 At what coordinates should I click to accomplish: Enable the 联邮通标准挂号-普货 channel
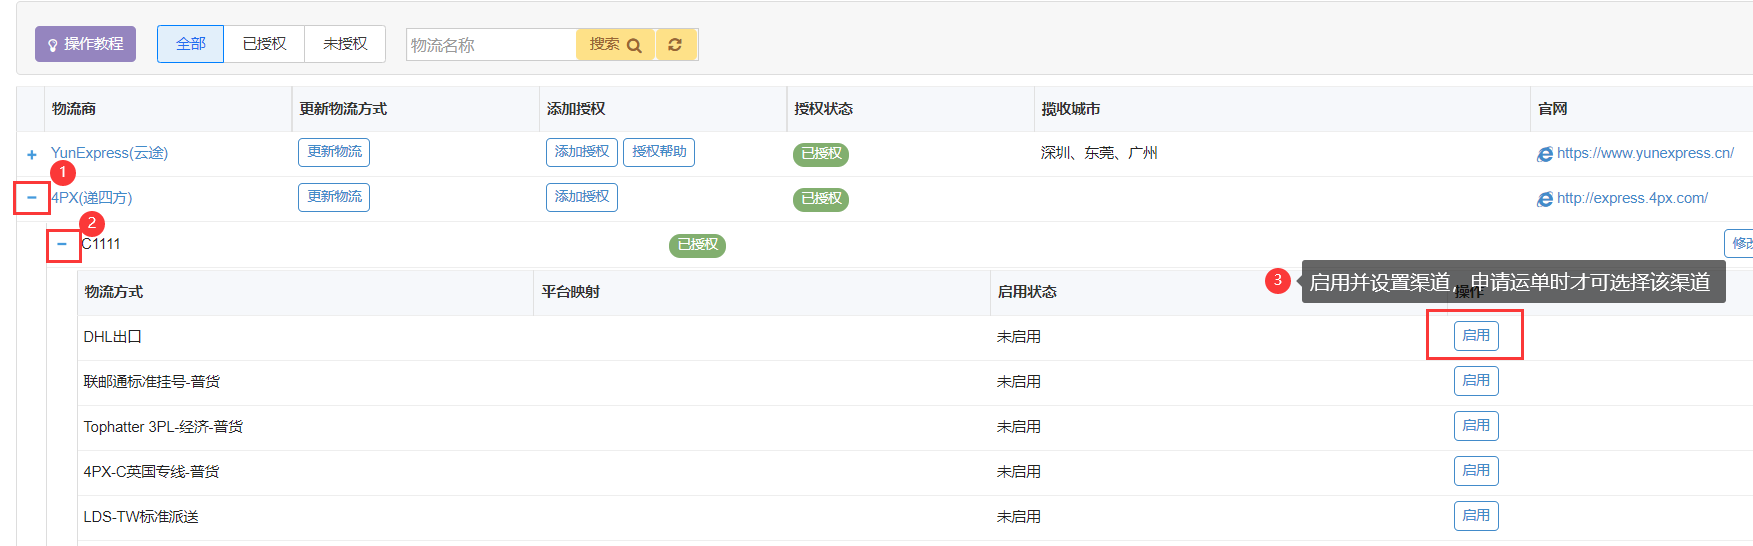click(1475, 381)
